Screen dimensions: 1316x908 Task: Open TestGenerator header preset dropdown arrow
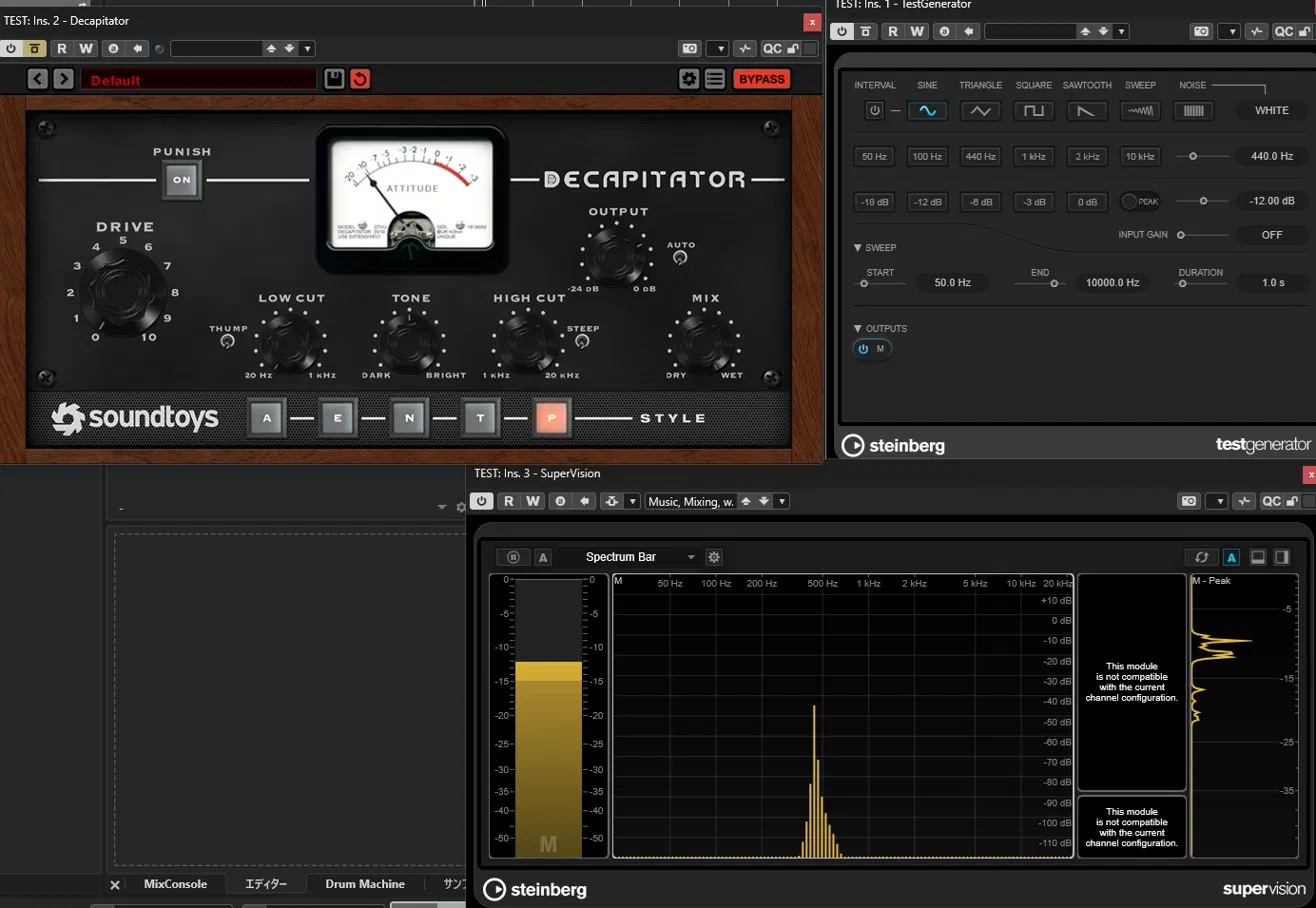click(x=1122, y=31)
